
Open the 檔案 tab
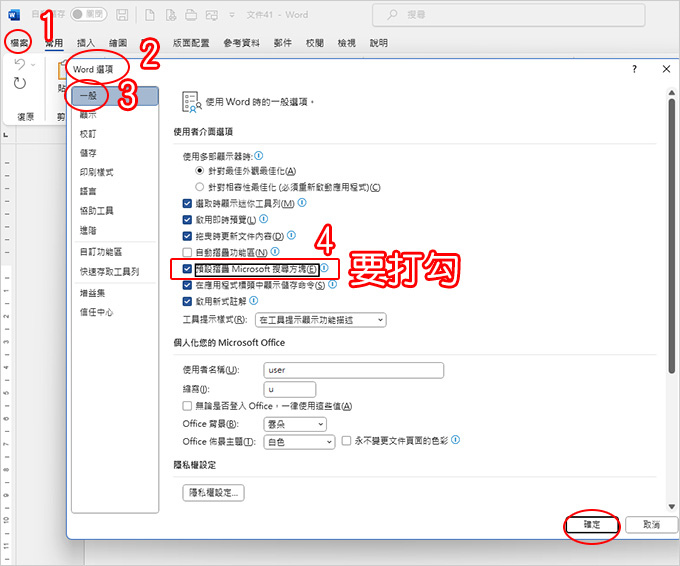[19, 43]
